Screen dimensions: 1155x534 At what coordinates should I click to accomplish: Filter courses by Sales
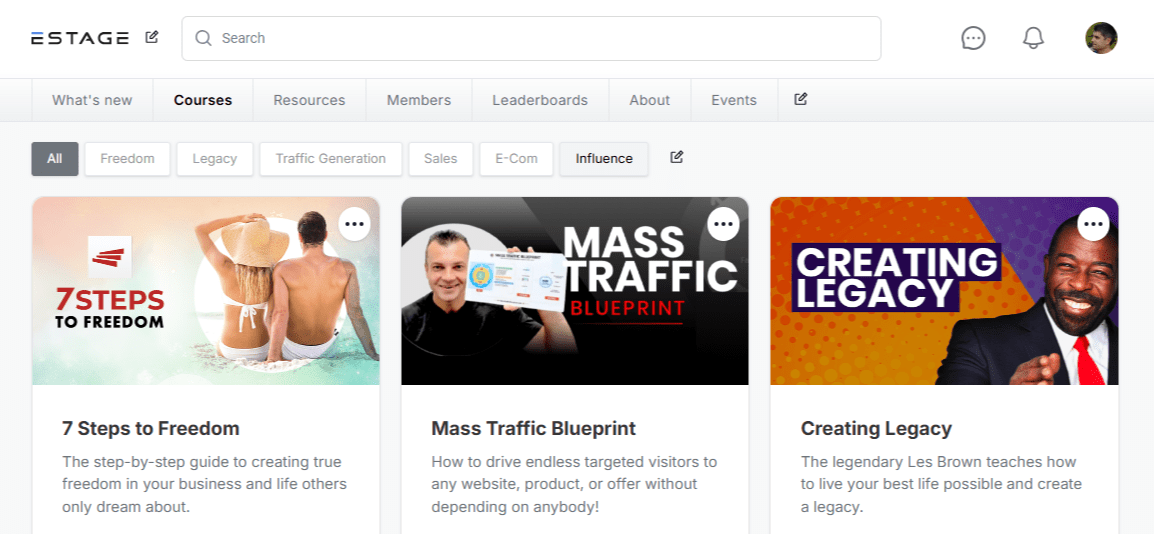[x=440, y=159]
